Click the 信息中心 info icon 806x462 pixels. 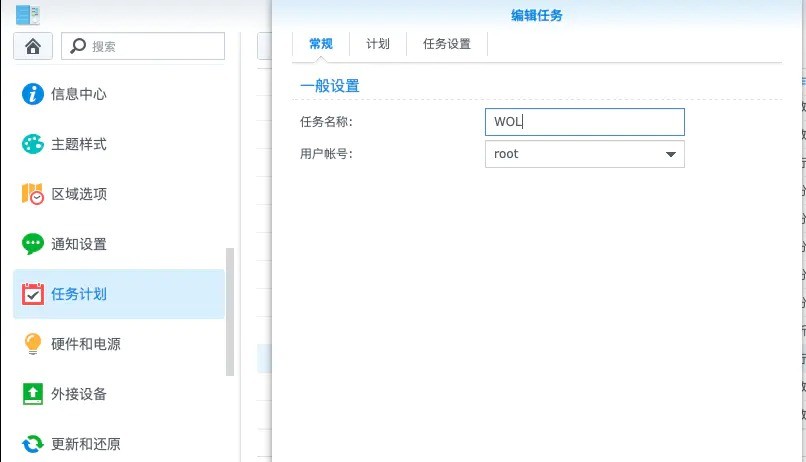coord(33,94)
